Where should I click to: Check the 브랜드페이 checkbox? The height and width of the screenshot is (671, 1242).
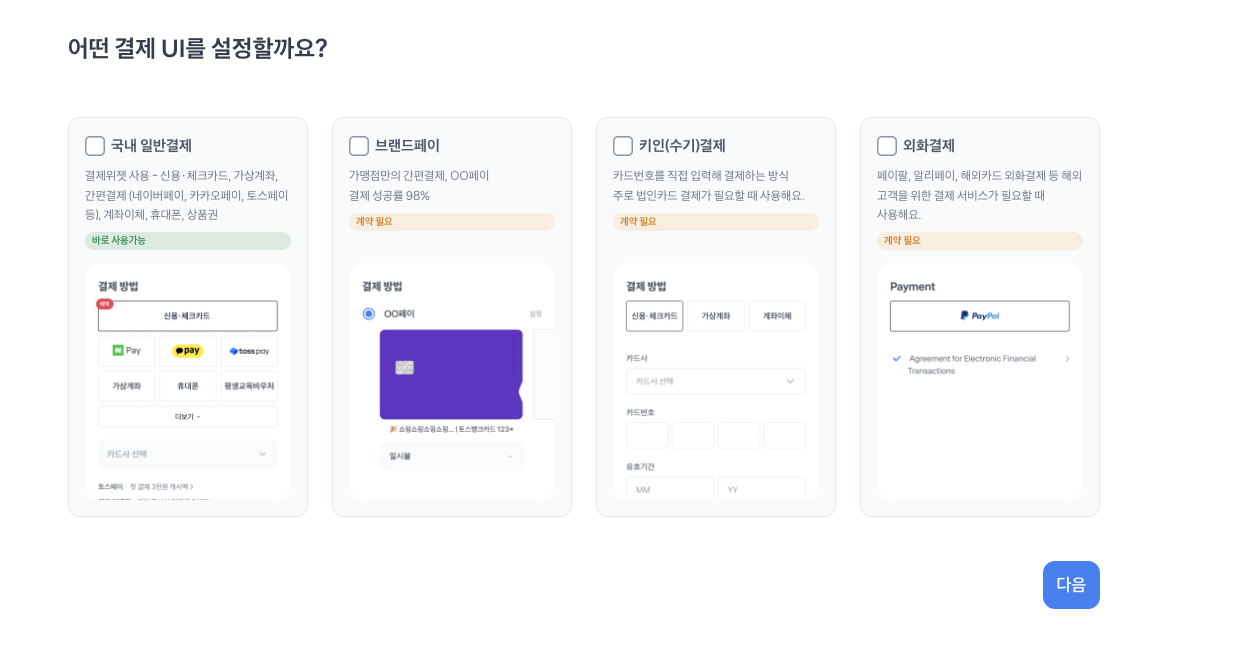(x=359, y=146)
